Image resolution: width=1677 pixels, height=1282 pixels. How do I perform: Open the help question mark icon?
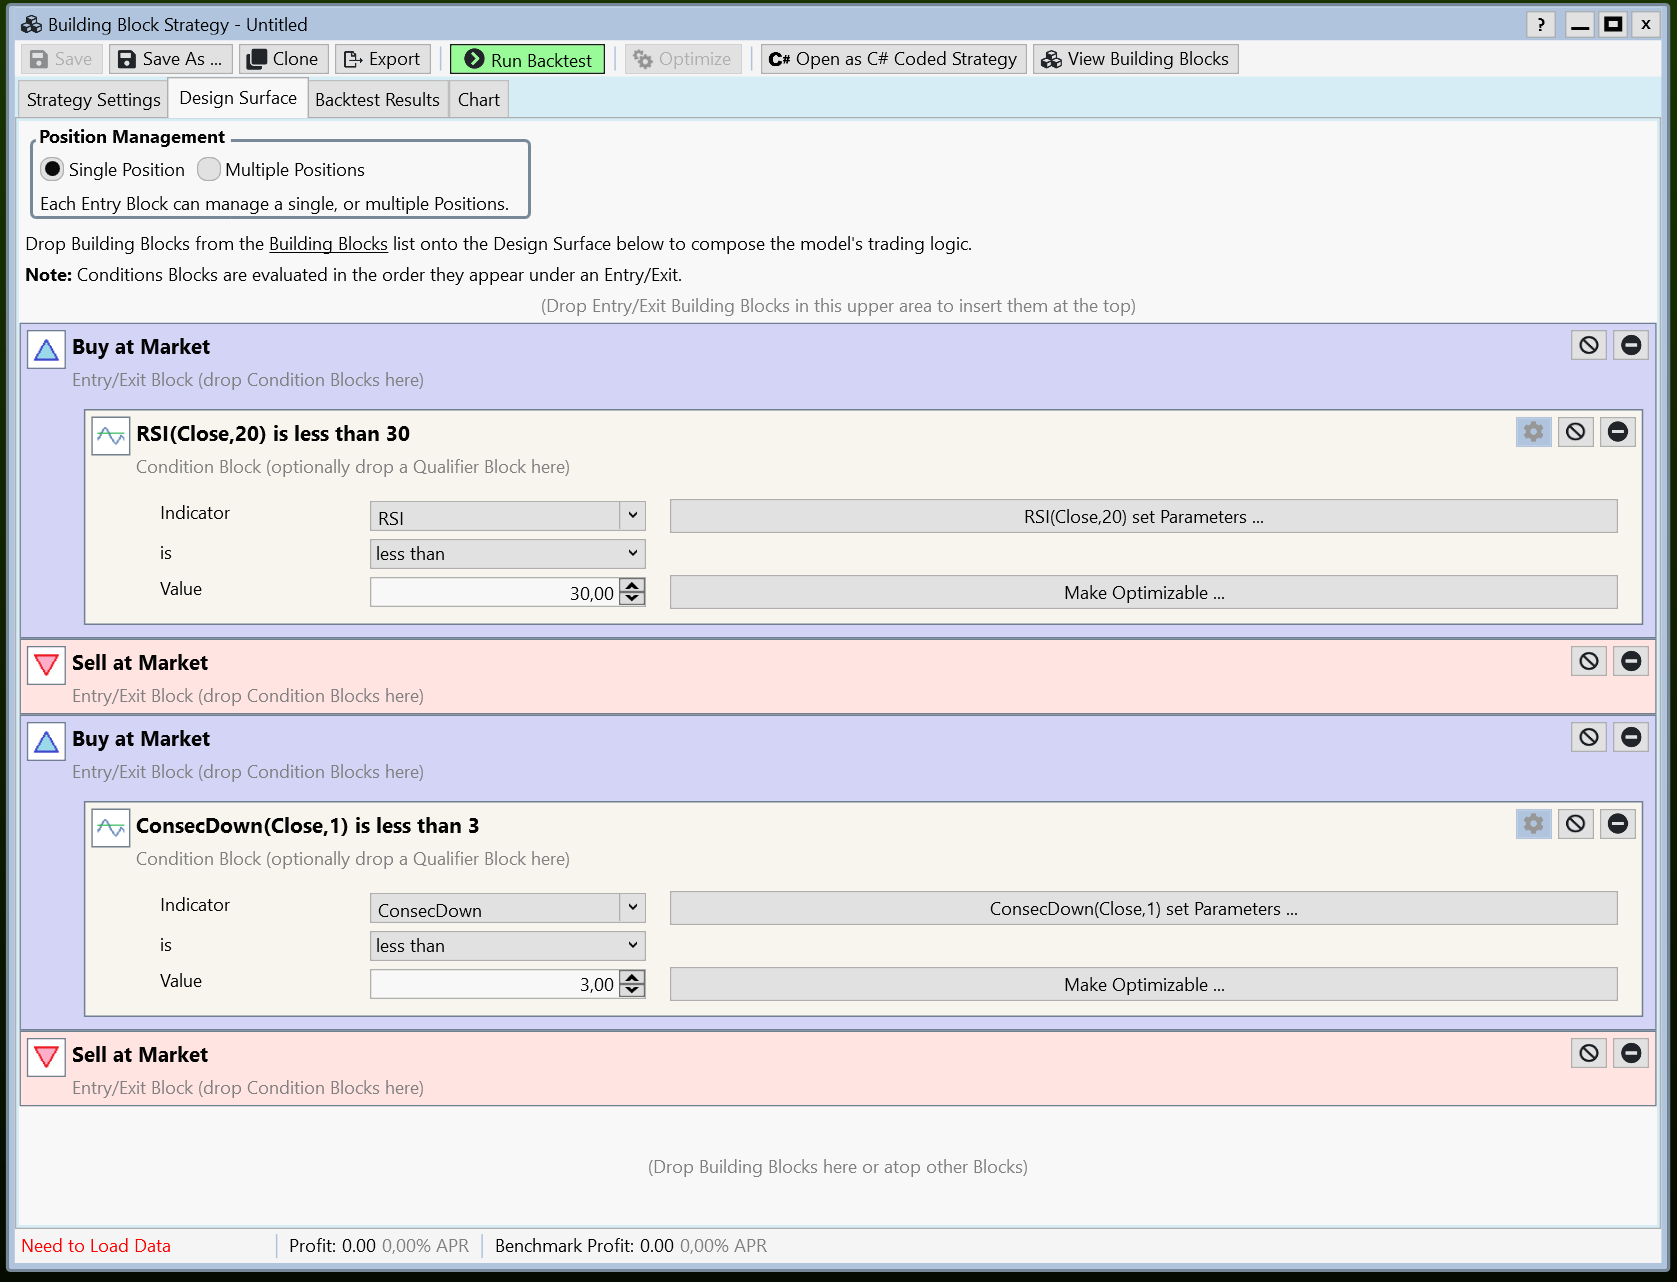pos(1540,24)
